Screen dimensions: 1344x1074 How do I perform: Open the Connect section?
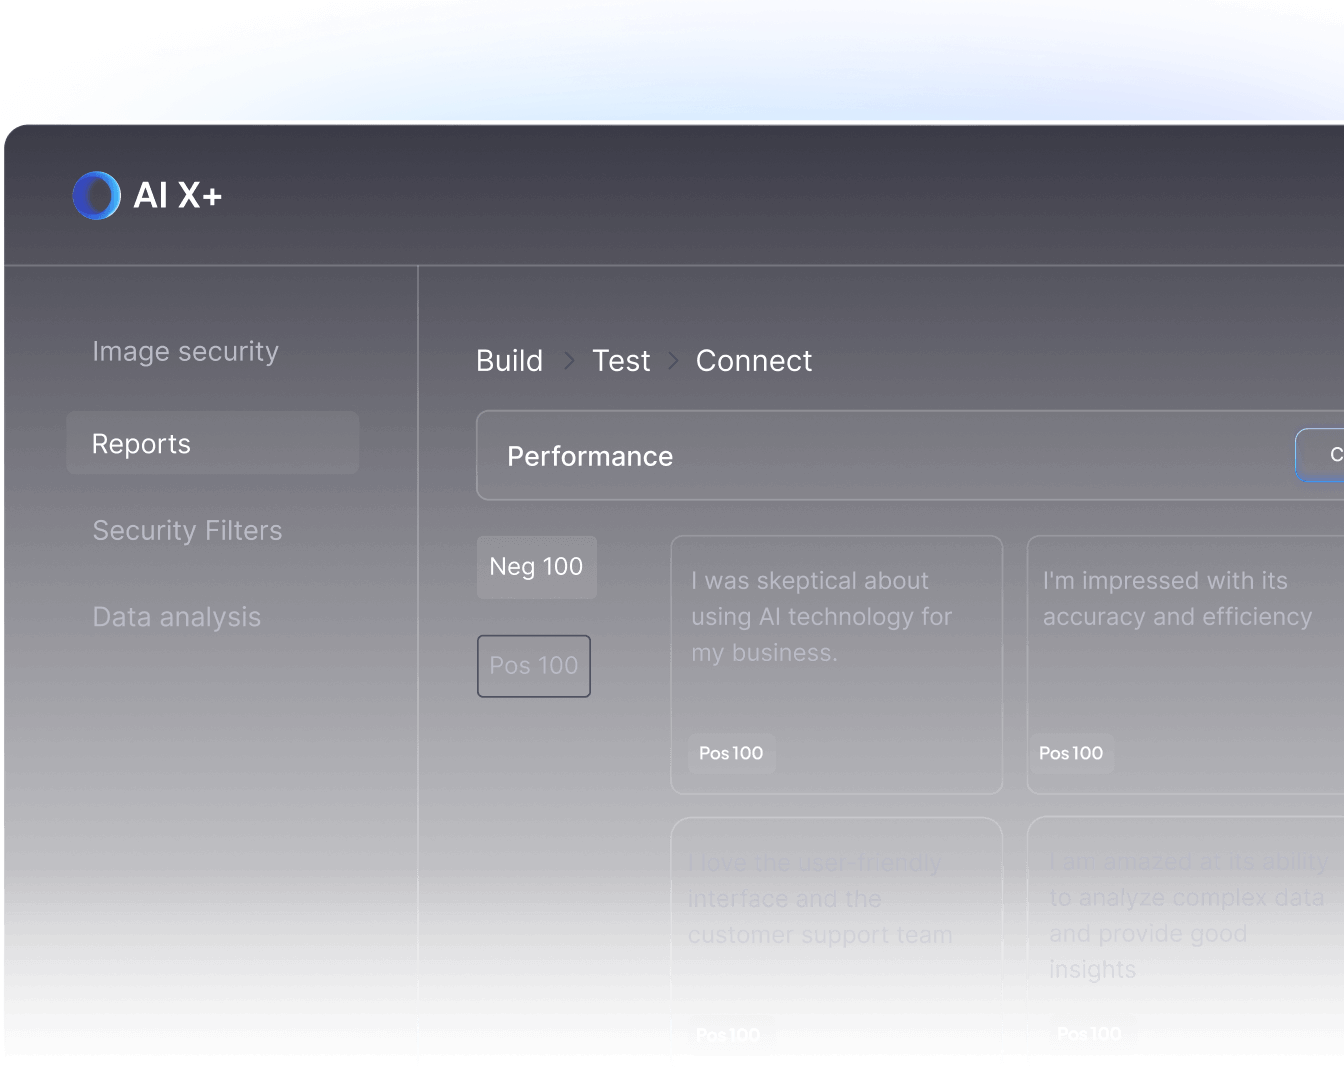[754, 360]
